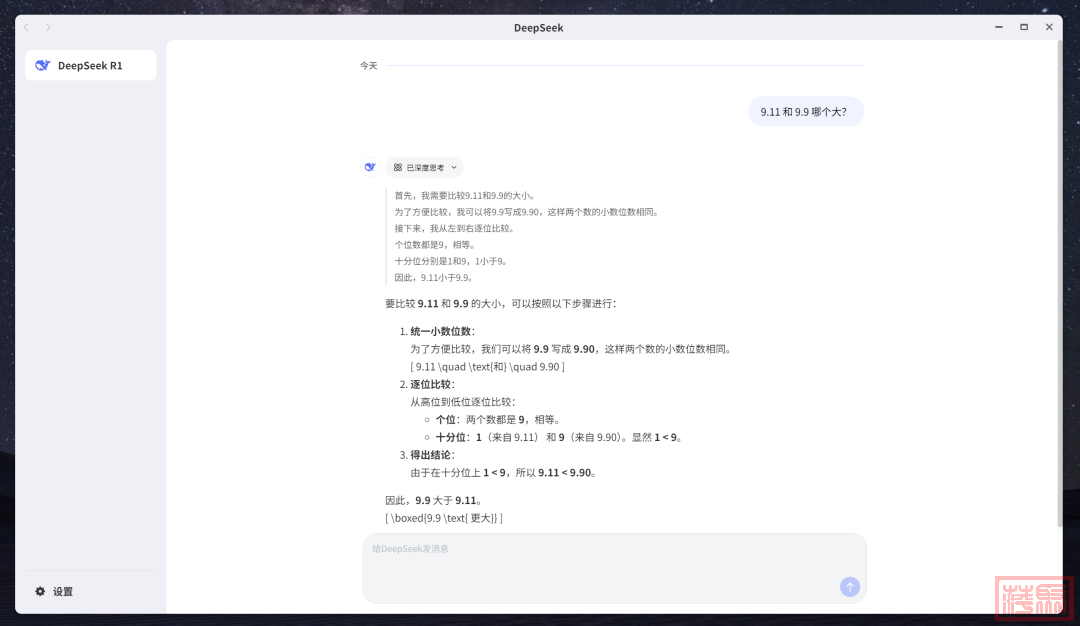This screenshot has height=626, width=1080.
Task: Click the thinking line "接下来，我从左到右逐位比较。"
Action: 455,229
